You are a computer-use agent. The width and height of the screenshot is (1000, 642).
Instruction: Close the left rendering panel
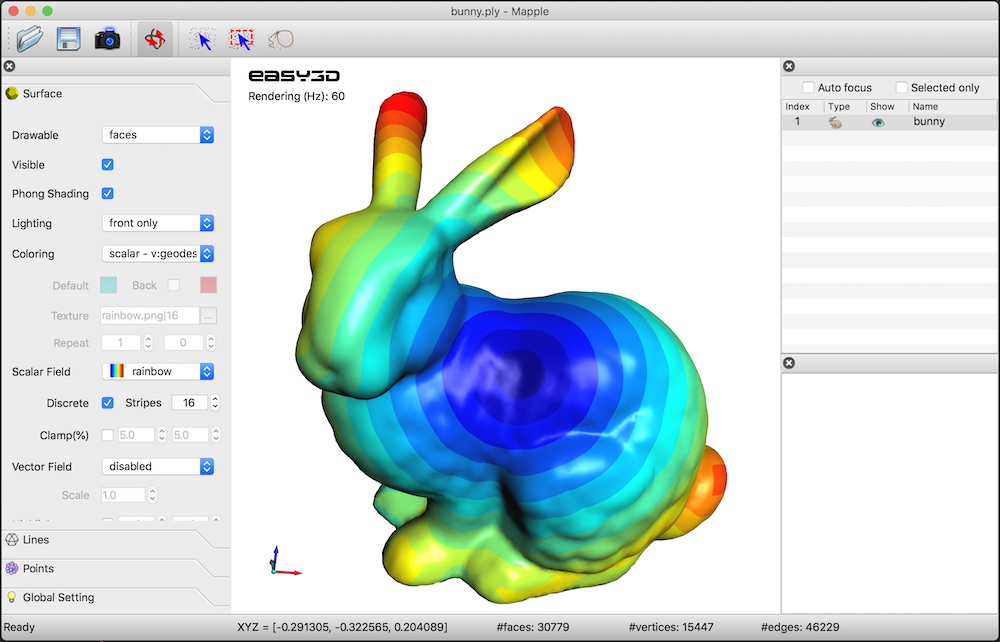[x=9, y=66]
